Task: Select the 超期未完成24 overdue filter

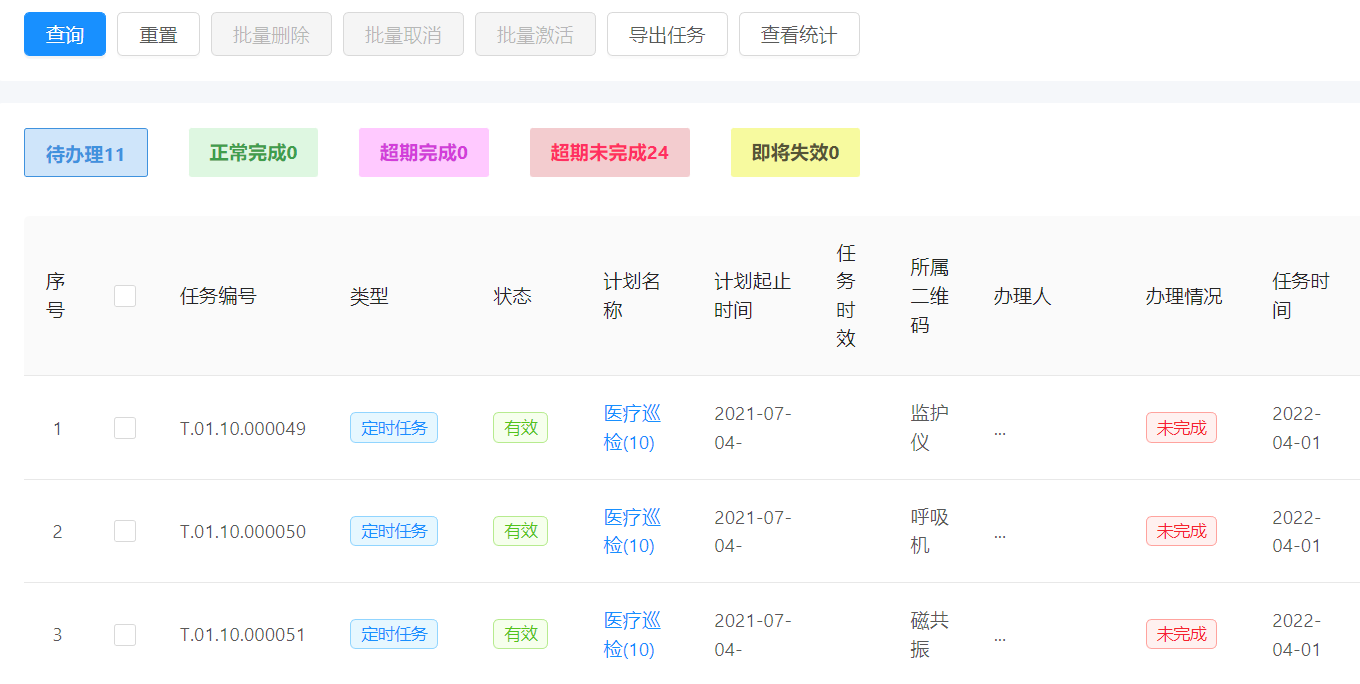Action: [610, 152]
